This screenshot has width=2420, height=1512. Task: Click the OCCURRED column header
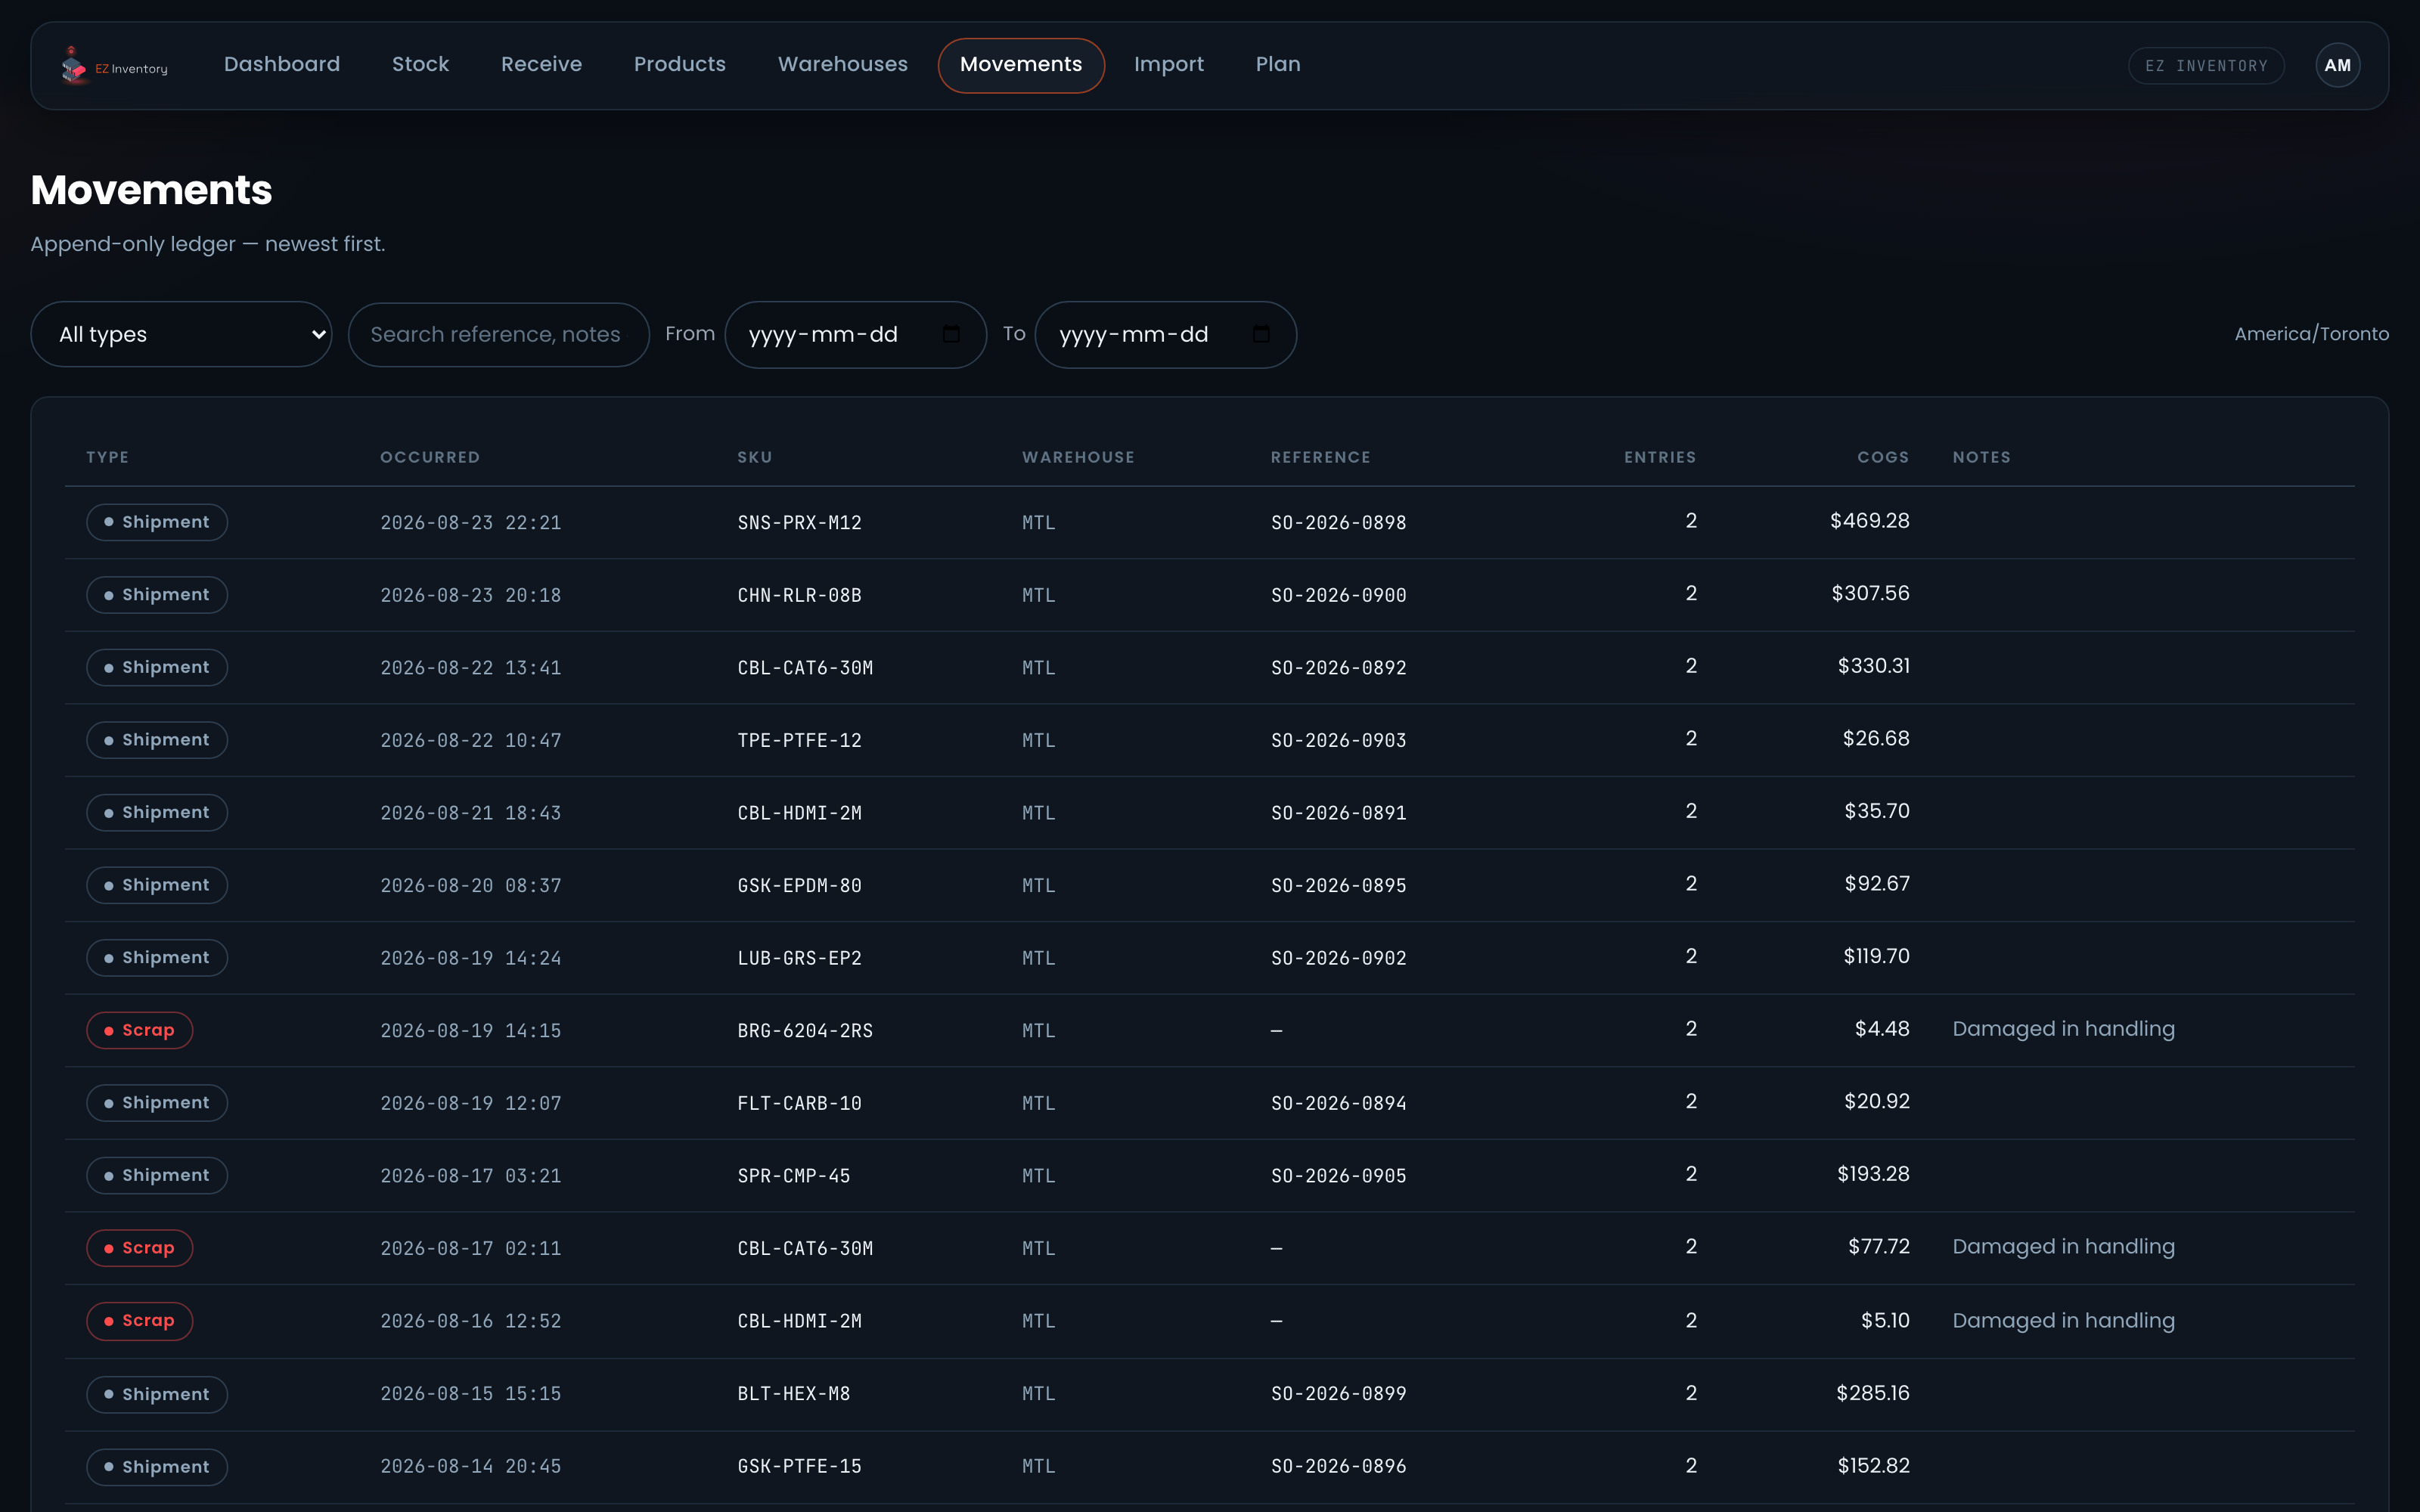pos(430,457)
